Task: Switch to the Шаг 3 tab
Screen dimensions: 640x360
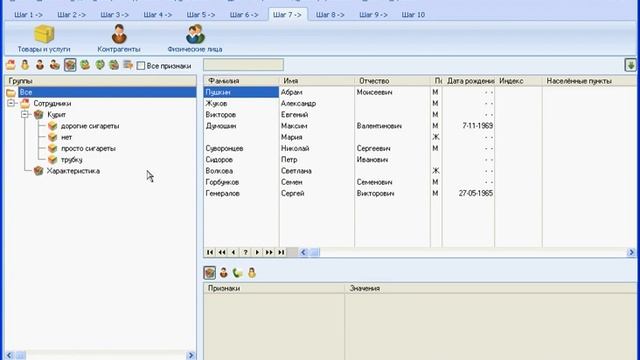Action: (x=114, y=15)
